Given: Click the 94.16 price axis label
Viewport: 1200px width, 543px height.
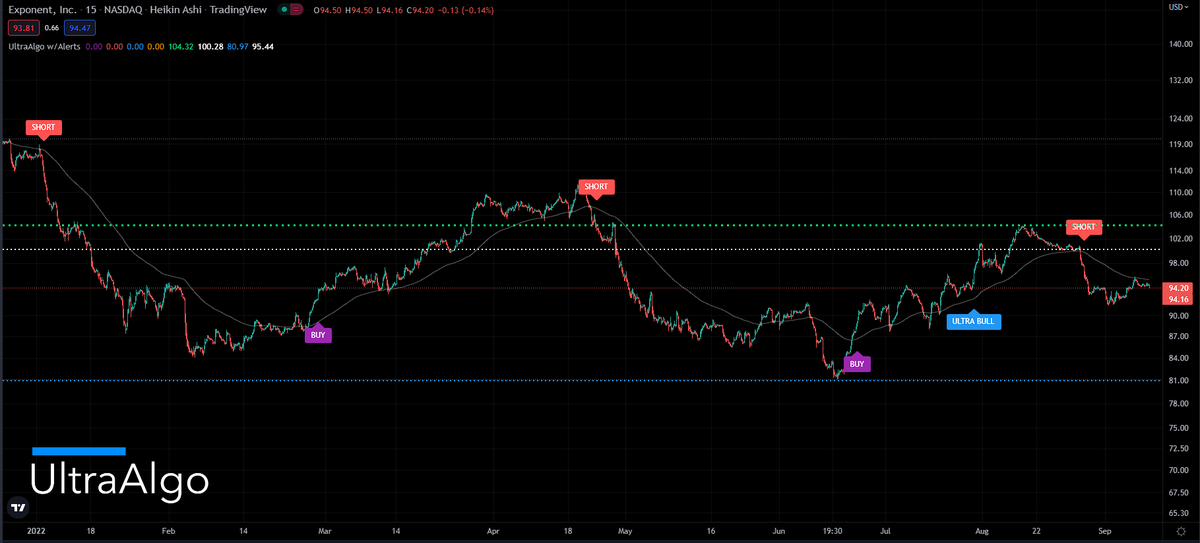Looking at the screenshot, I should [x=1178, y=299].
